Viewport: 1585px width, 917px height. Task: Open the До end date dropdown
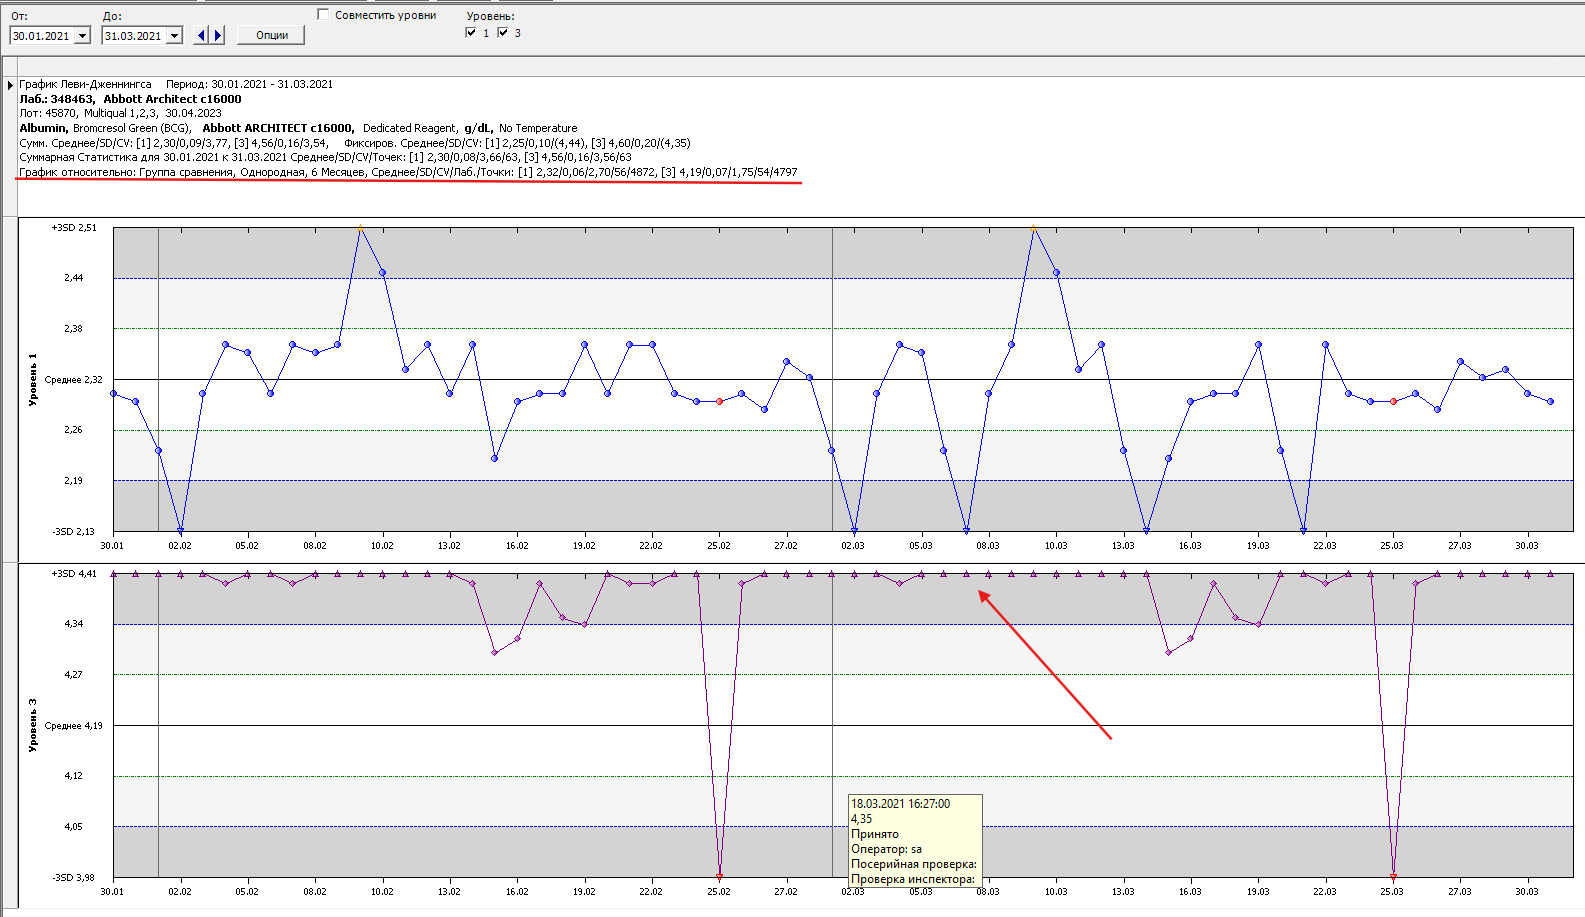174,36
